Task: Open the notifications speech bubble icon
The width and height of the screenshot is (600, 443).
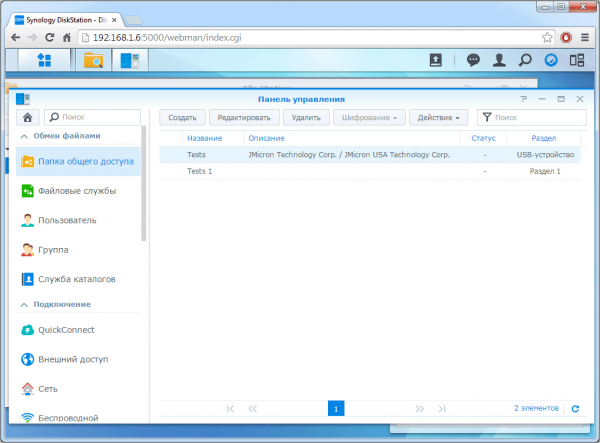Action: click(474, 60)
